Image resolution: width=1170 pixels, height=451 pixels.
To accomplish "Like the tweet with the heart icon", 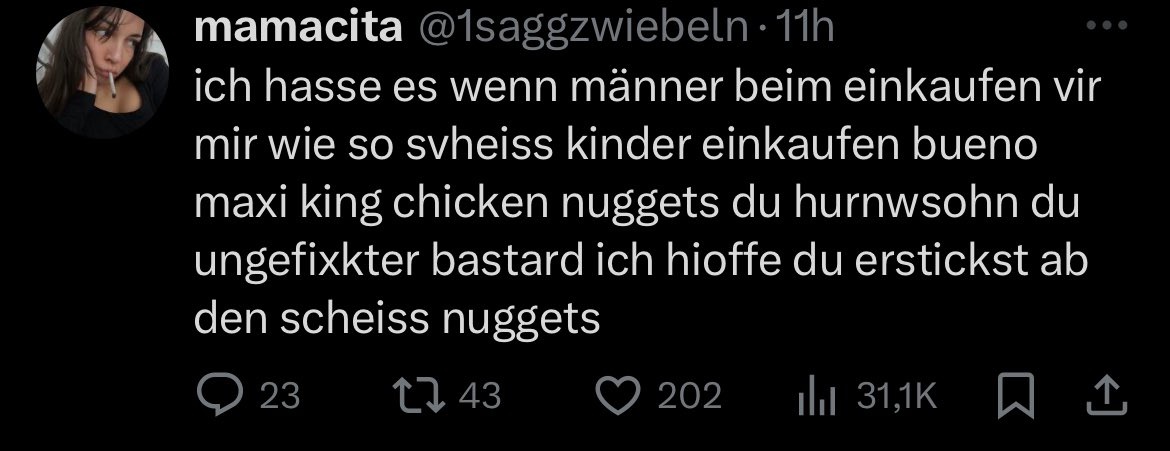I will (x=619, y=397).
